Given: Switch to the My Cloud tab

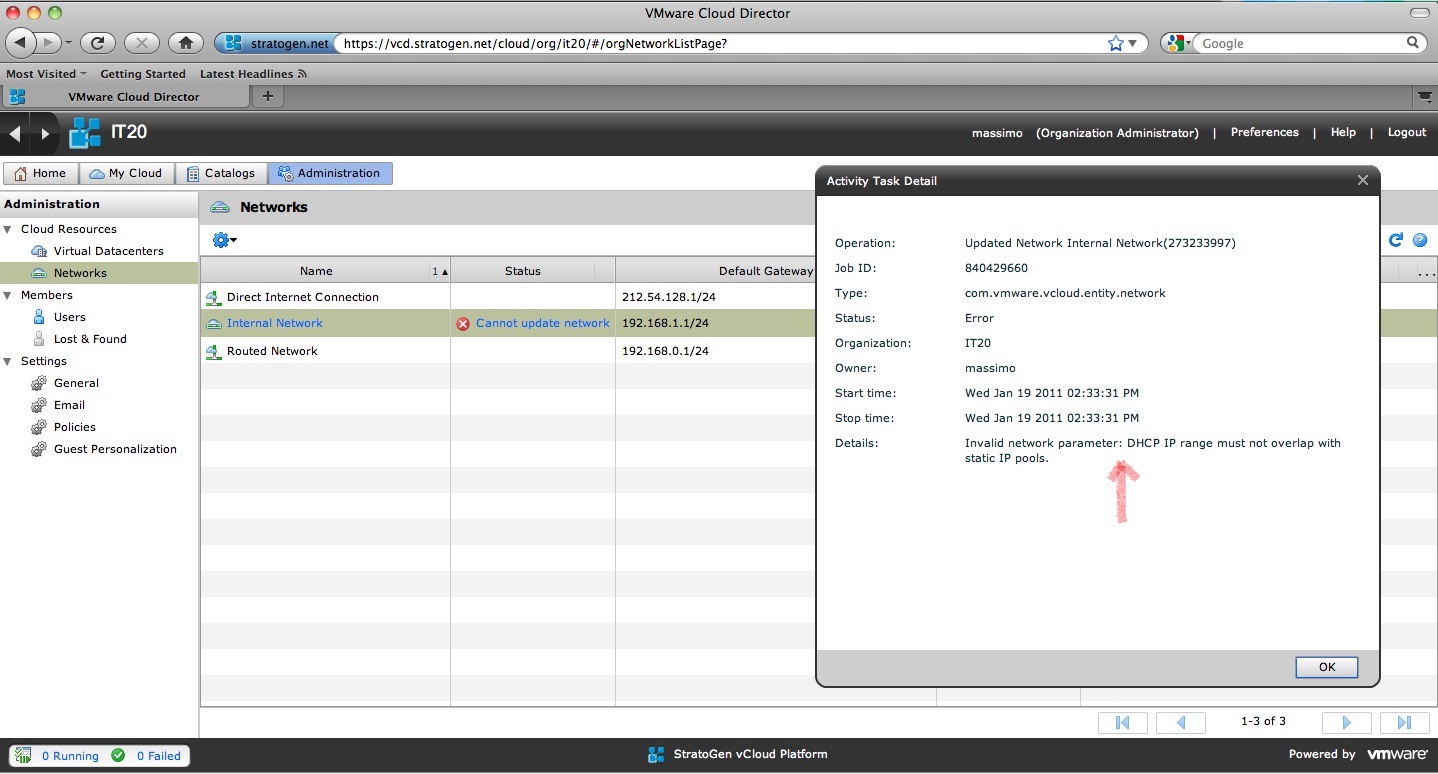Looking at the screenshot, I should 126,173.
